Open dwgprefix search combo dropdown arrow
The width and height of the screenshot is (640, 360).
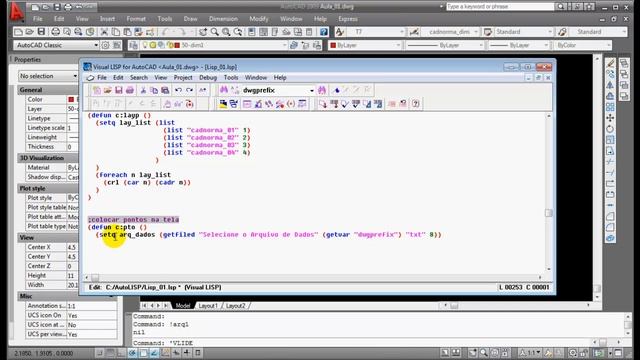pos(311,90)
